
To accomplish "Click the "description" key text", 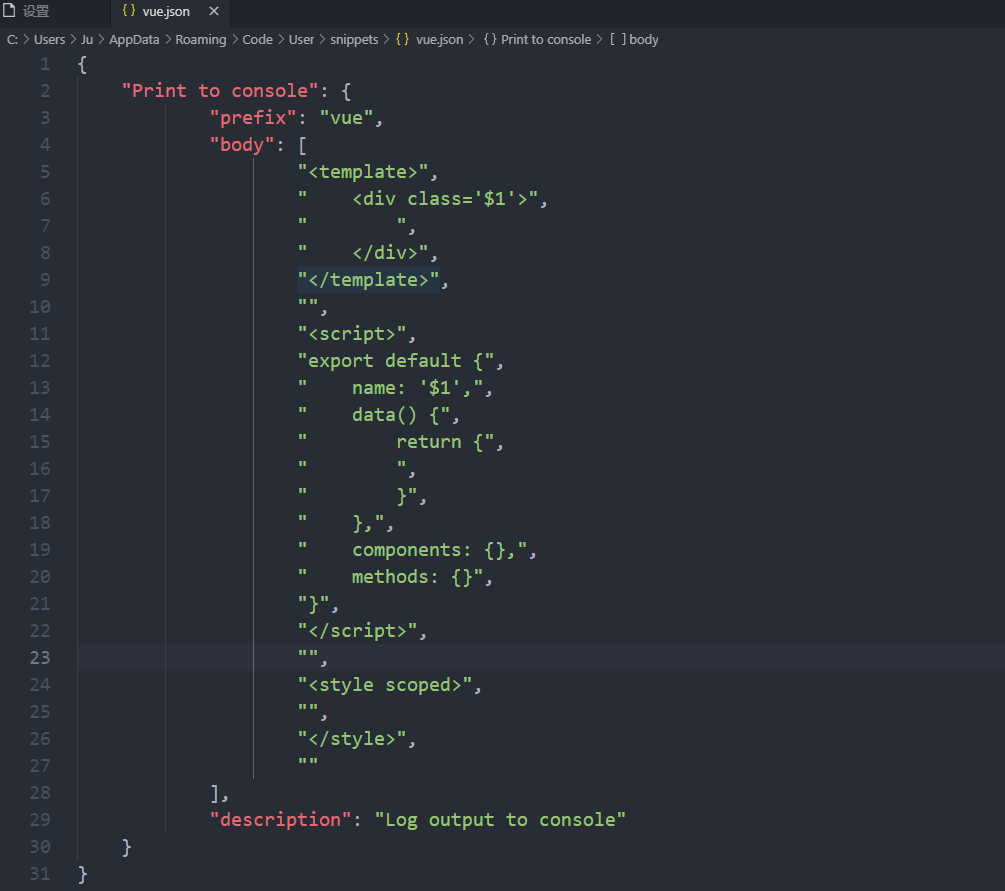I will pyautogui.click(x=281, y=820).
